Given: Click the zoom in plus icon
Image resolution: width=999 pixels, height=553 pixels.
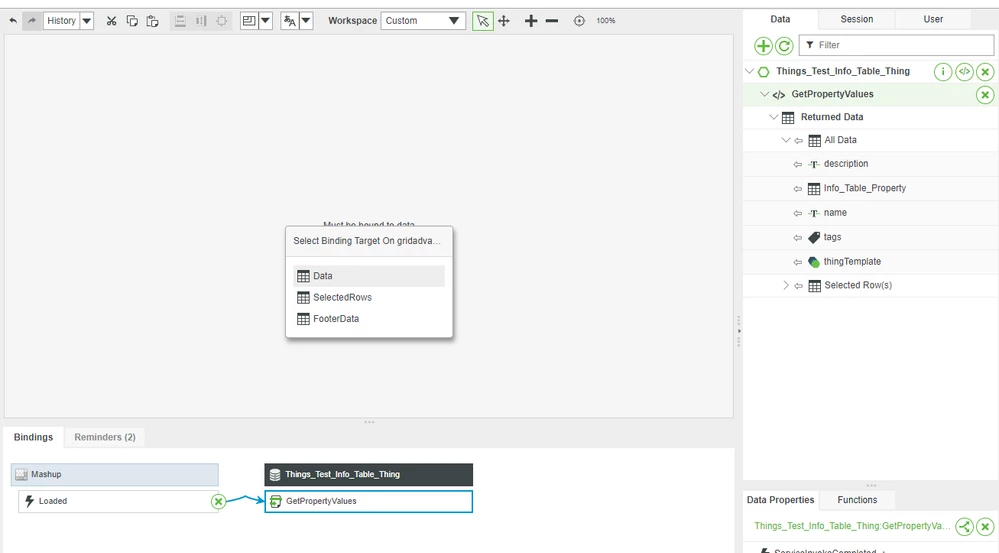Looking at the screenshot, I should [x=531, y=20].
